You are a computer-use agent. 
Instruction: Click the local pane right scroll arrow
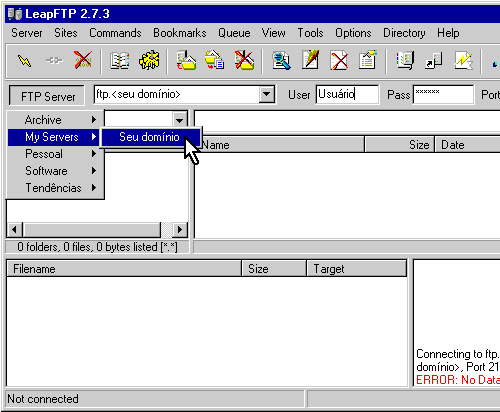coord(180,230)
